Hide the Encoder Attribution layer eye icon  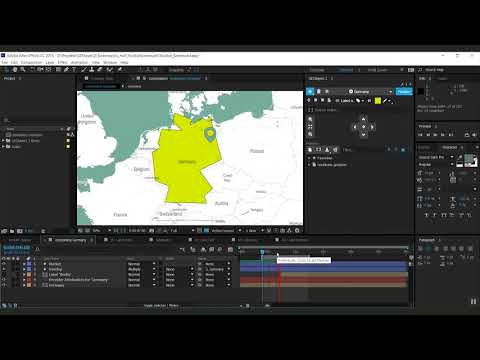point(4,280)
